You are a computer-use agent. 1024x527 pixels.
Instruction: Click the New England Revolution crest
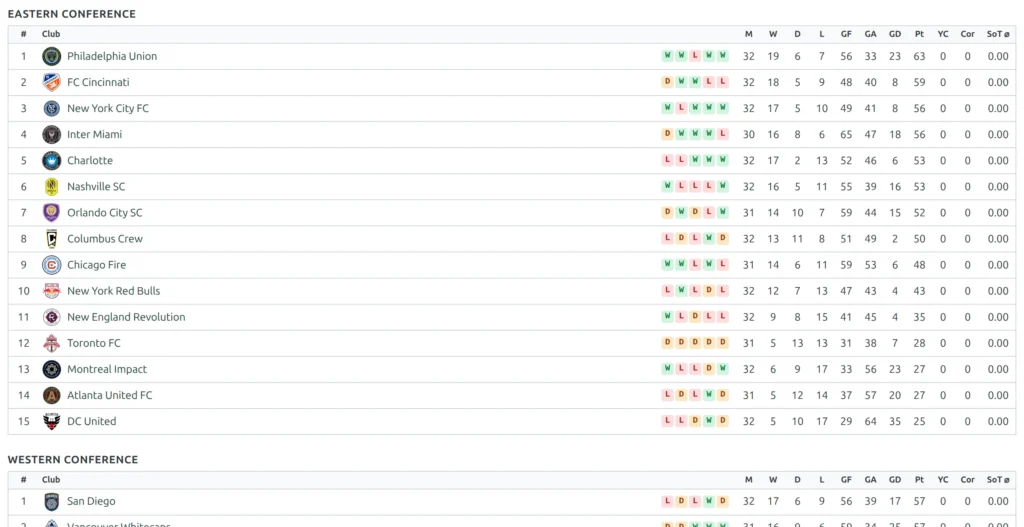(52, 317)
